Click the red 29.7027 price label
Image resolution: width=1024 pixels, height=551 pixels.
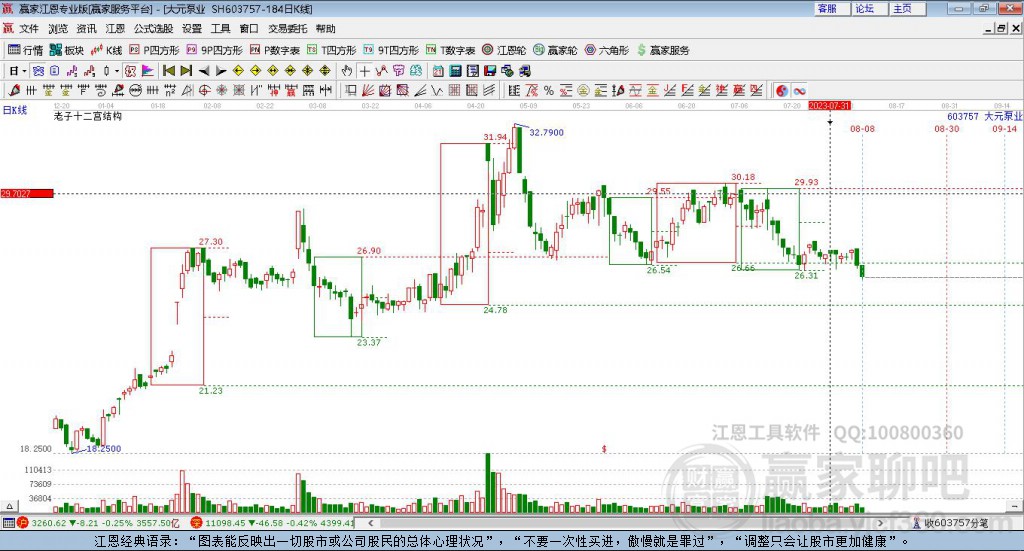[x=27, y=193]
